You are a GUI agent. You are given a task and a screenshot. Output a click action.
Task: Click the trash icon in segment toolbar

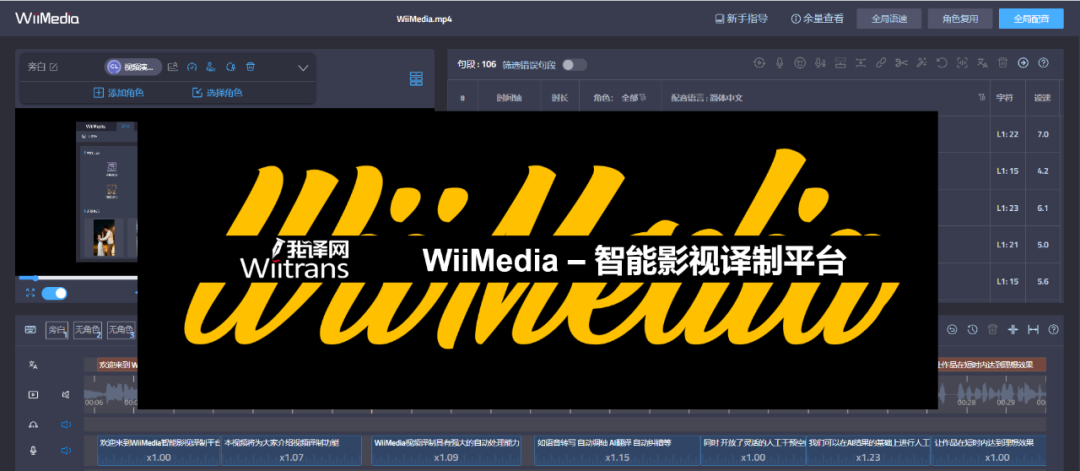click(x=1004, y=63)
